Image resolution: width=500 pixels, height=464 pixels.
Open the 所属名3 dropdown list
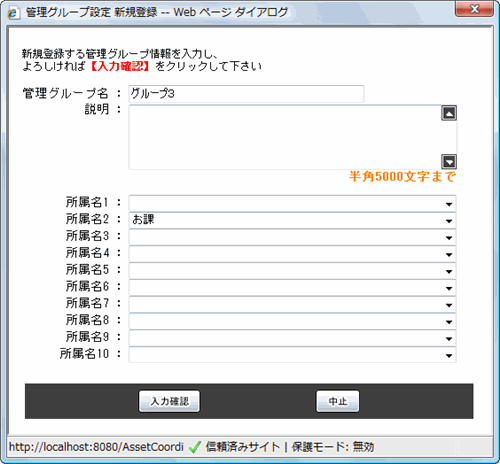(x=292, y=237)
